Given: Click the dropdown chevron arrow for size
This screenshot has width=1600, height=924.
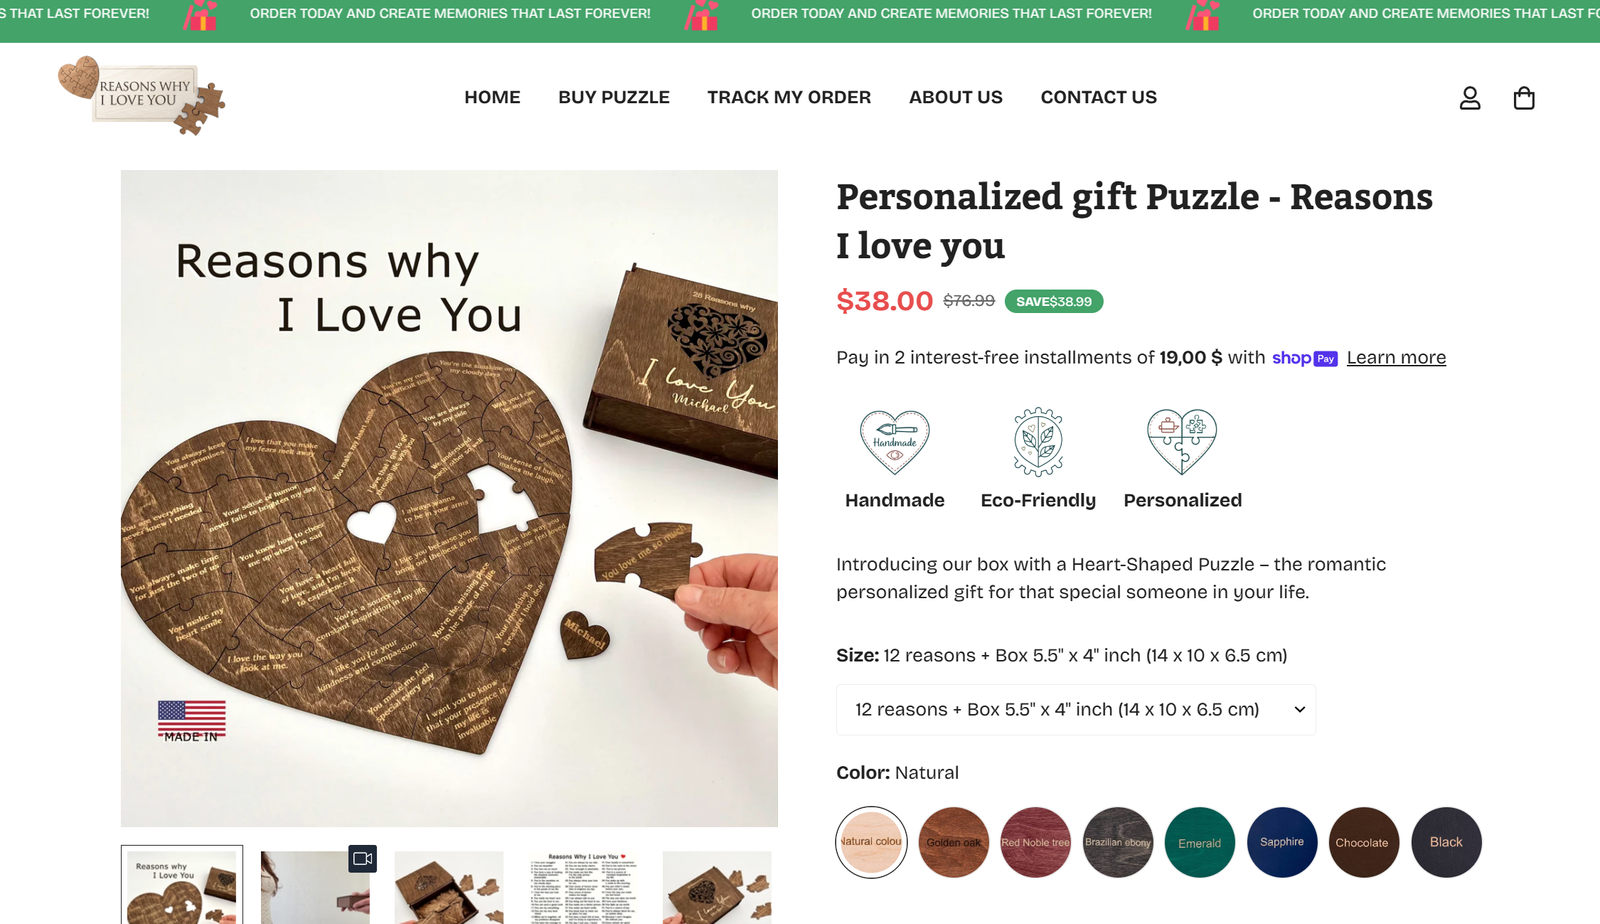Looking at the screenshot, I should point(1300,709).
